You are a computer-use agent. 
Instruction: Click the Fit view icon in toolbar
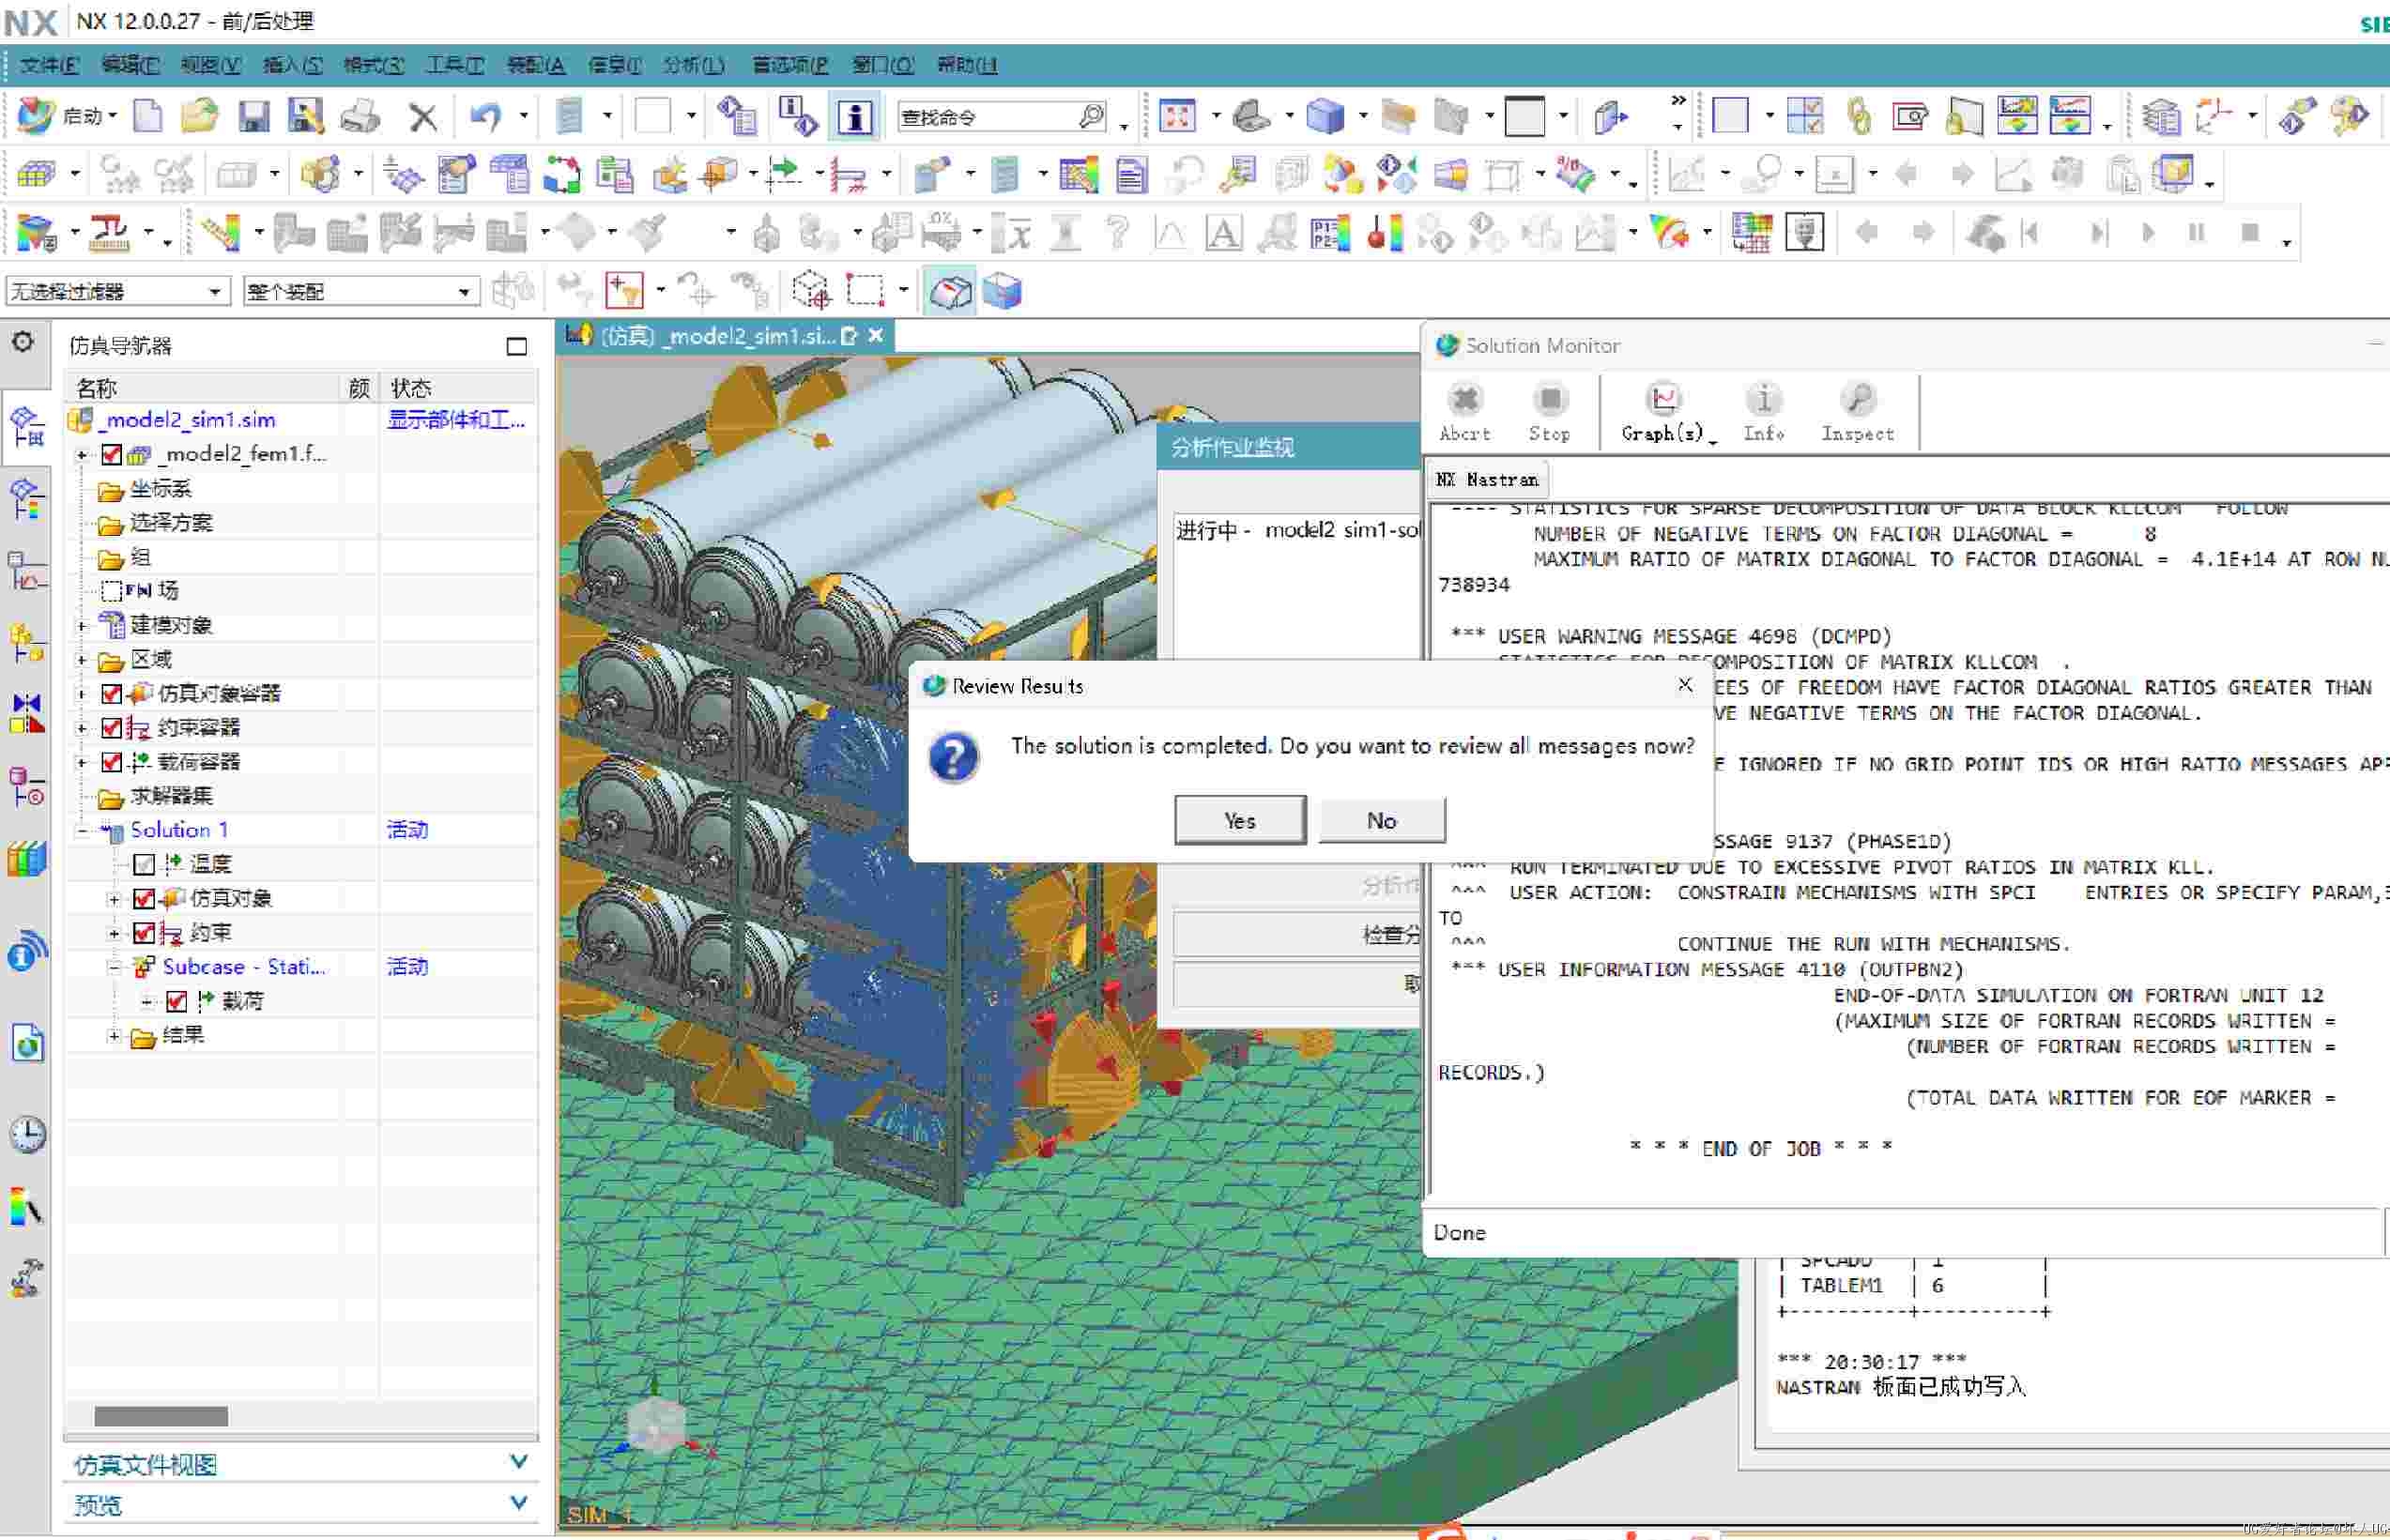point(1177,116)
